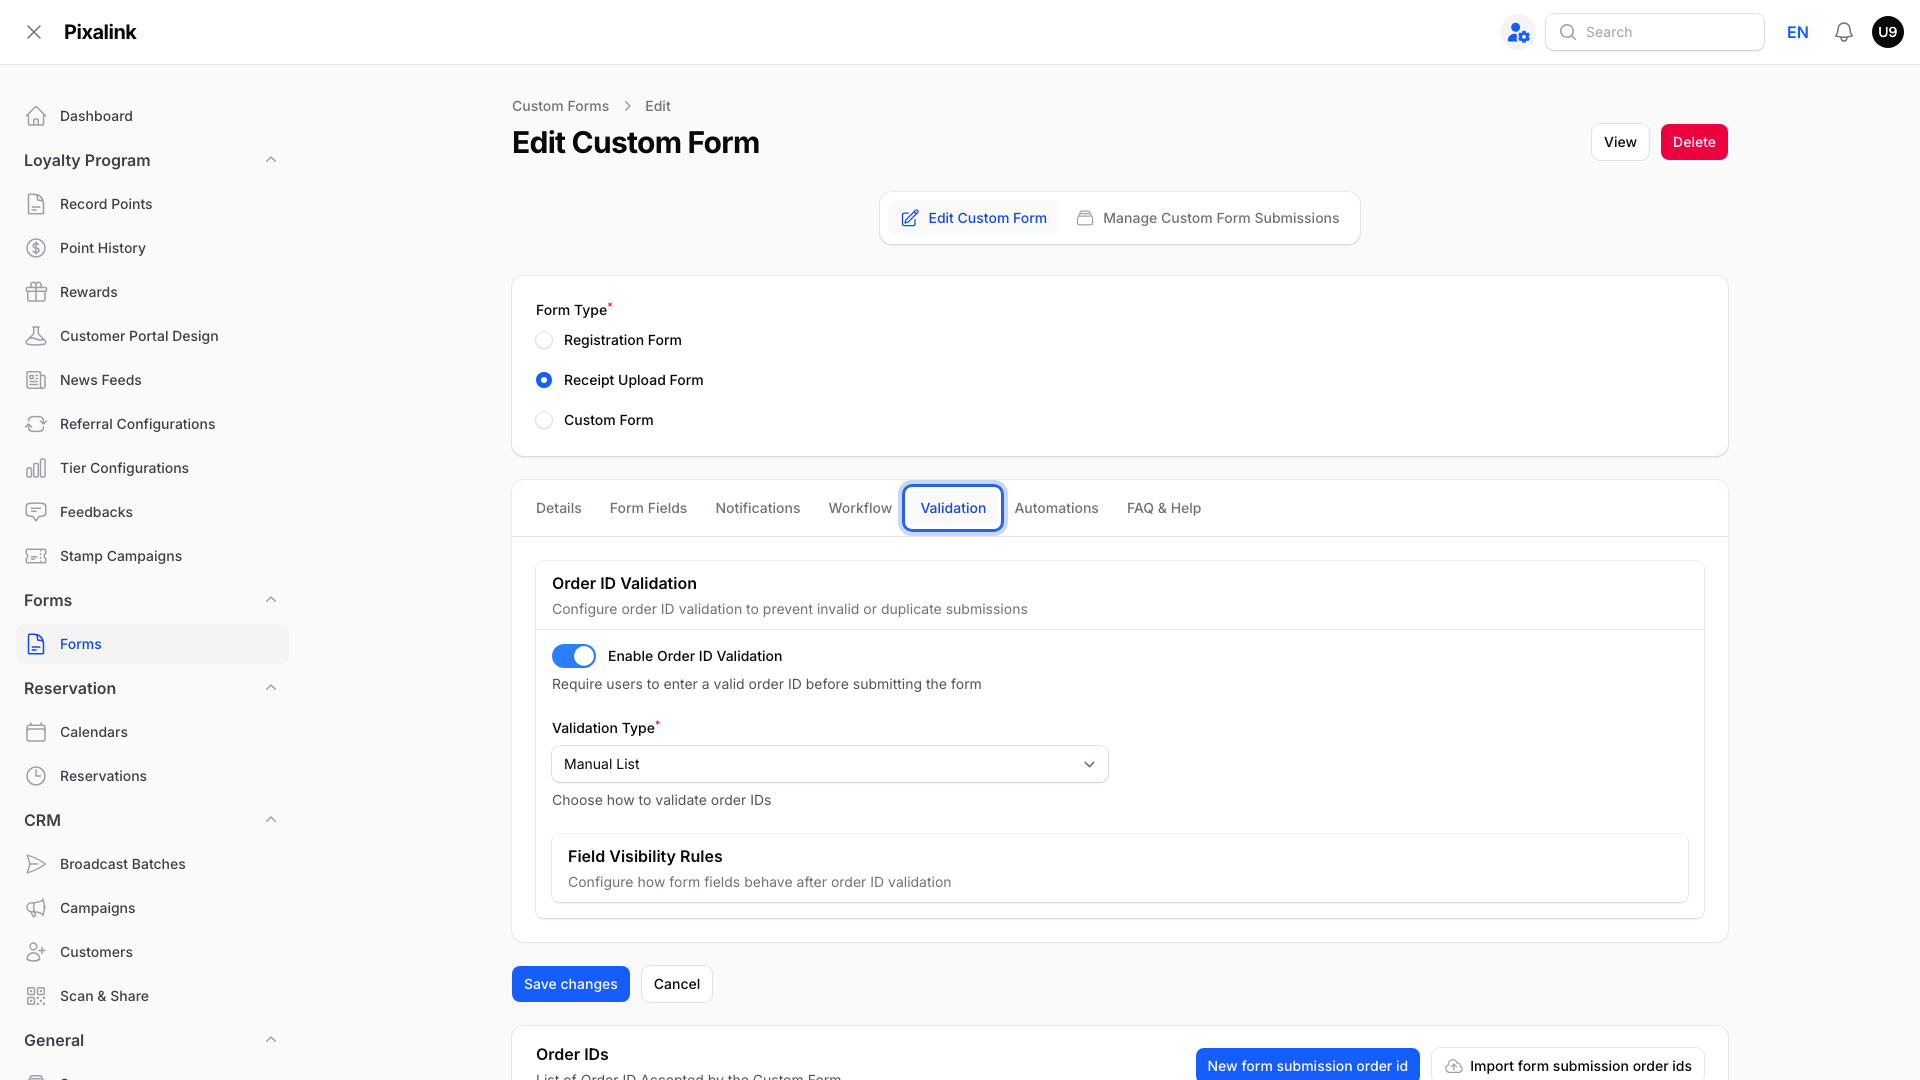1920x1080 pixels.
Task: Open the U9 user avatar menu
Action: tap(1887, 32)
